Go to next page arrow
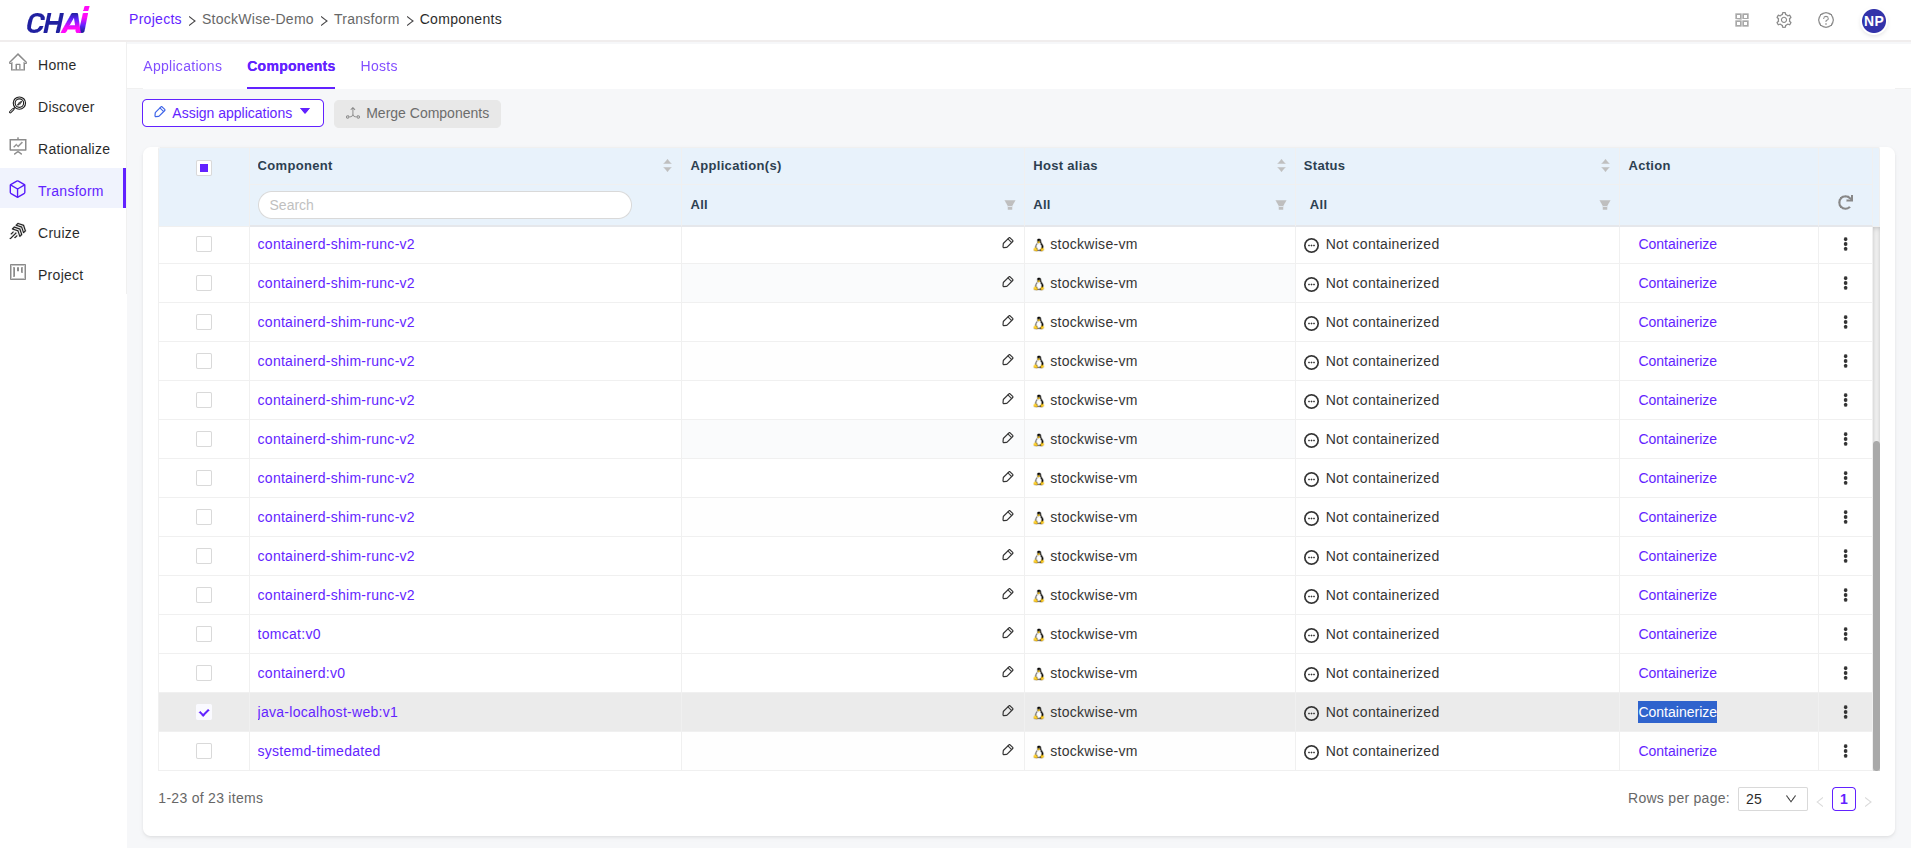 click(x=1868, y=800)
